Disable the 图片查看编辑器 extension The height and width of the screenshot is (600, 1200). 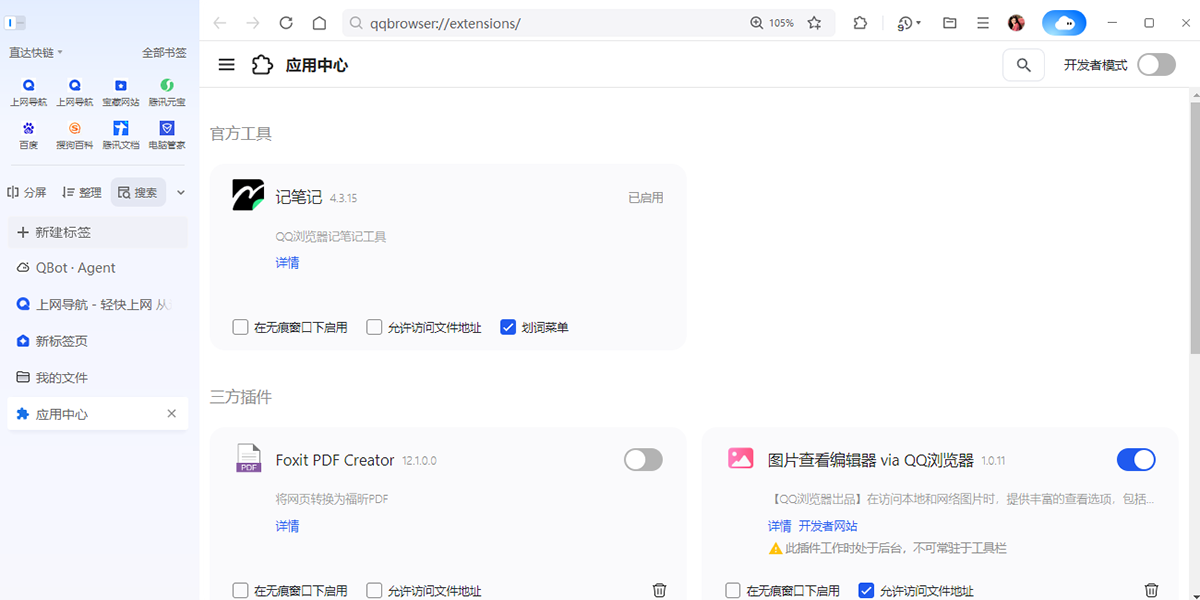1136,460
